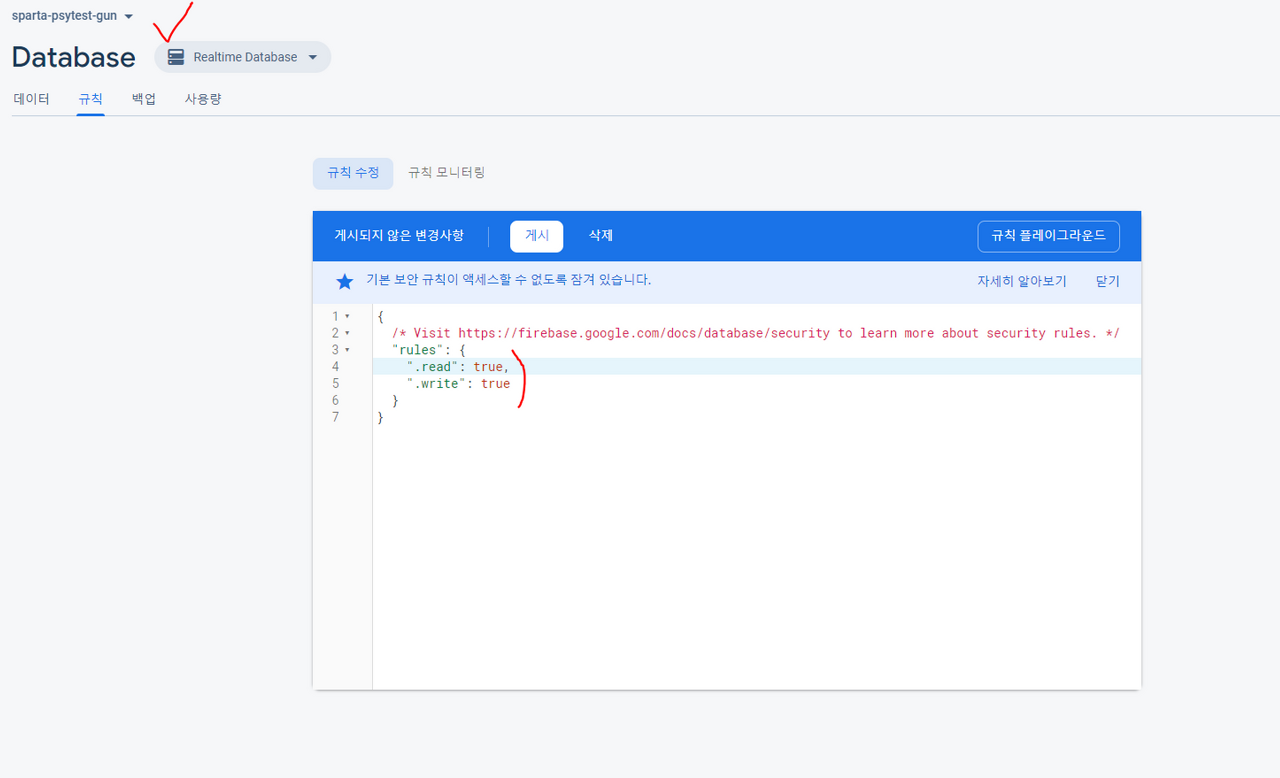The image size is (1280, 778).
Task: Collapse the comment fold arrow on line 2
Action: point(347,333)
